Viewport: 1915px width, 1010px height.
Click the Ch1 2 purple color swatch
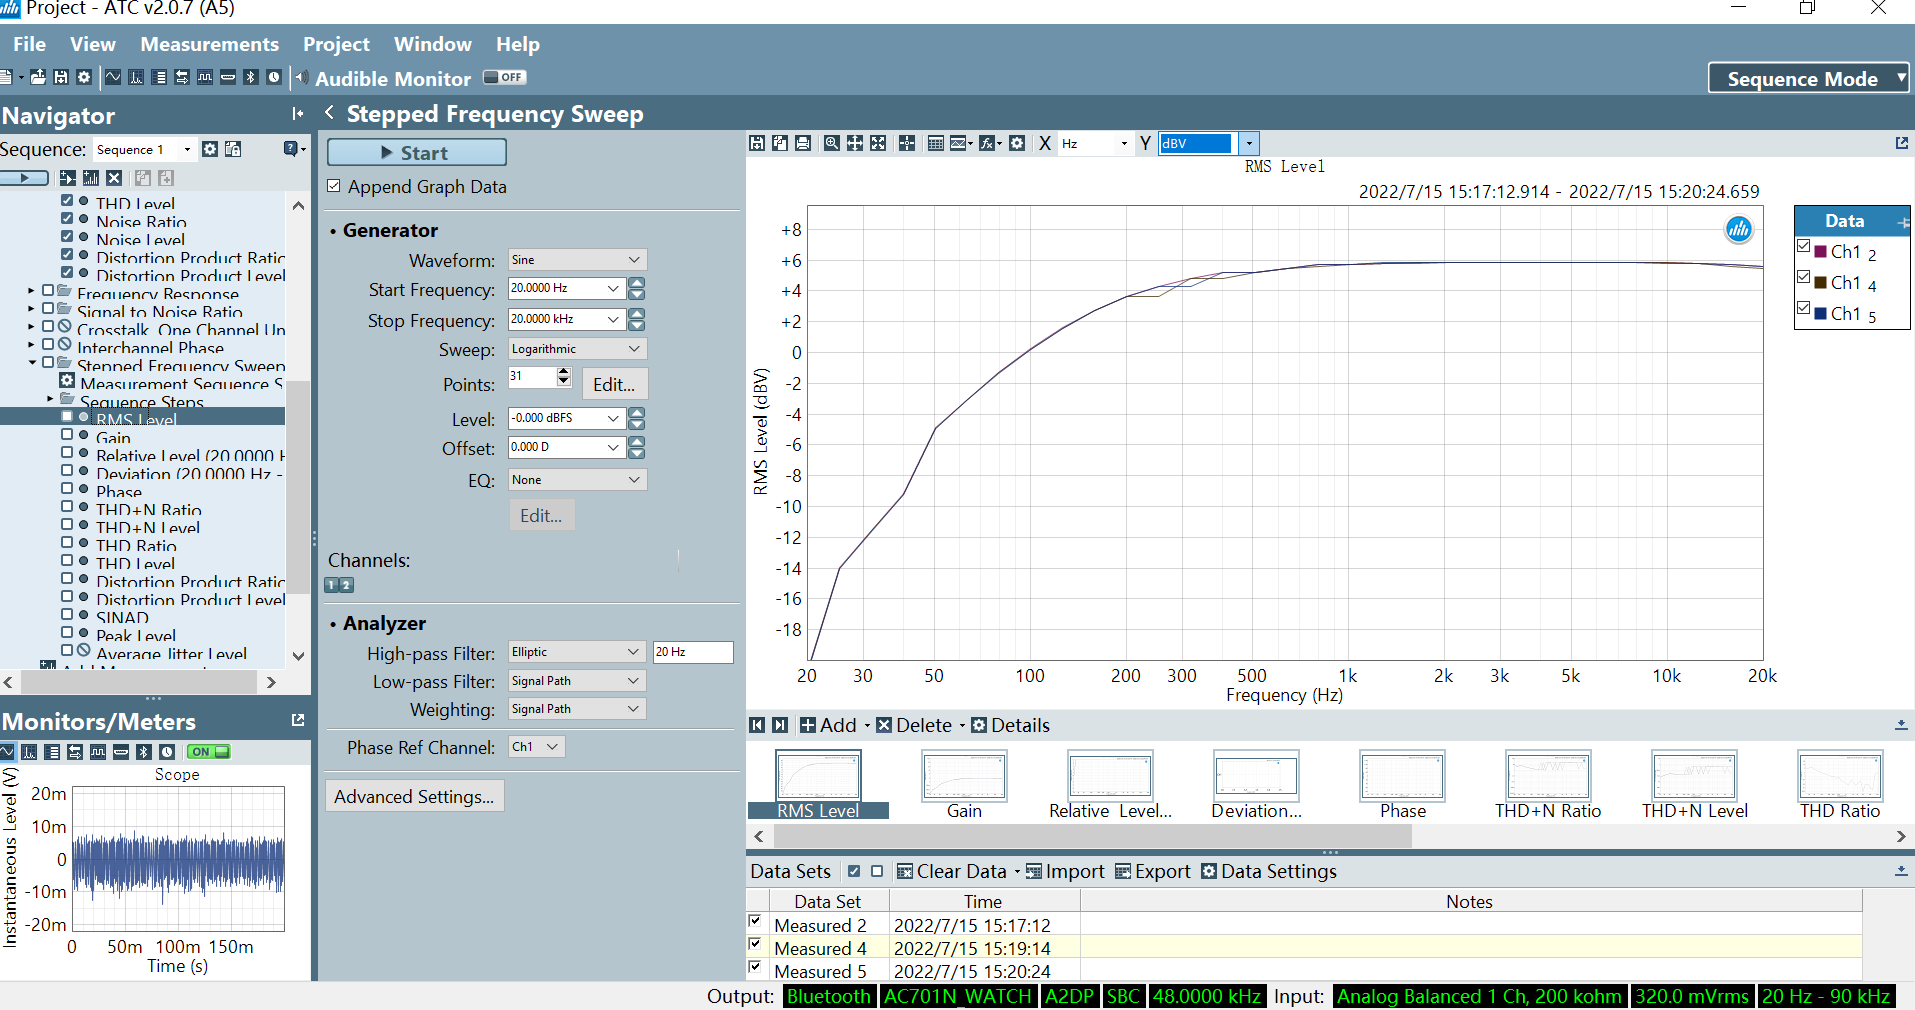(1820, 251)
